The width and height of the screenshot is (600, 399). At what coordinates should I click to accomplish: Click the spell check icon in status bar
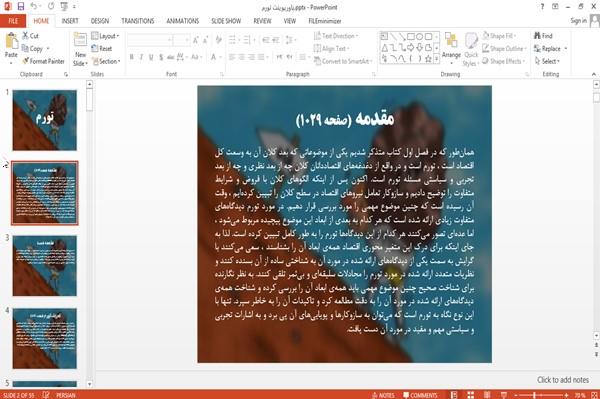coord(46,395)
